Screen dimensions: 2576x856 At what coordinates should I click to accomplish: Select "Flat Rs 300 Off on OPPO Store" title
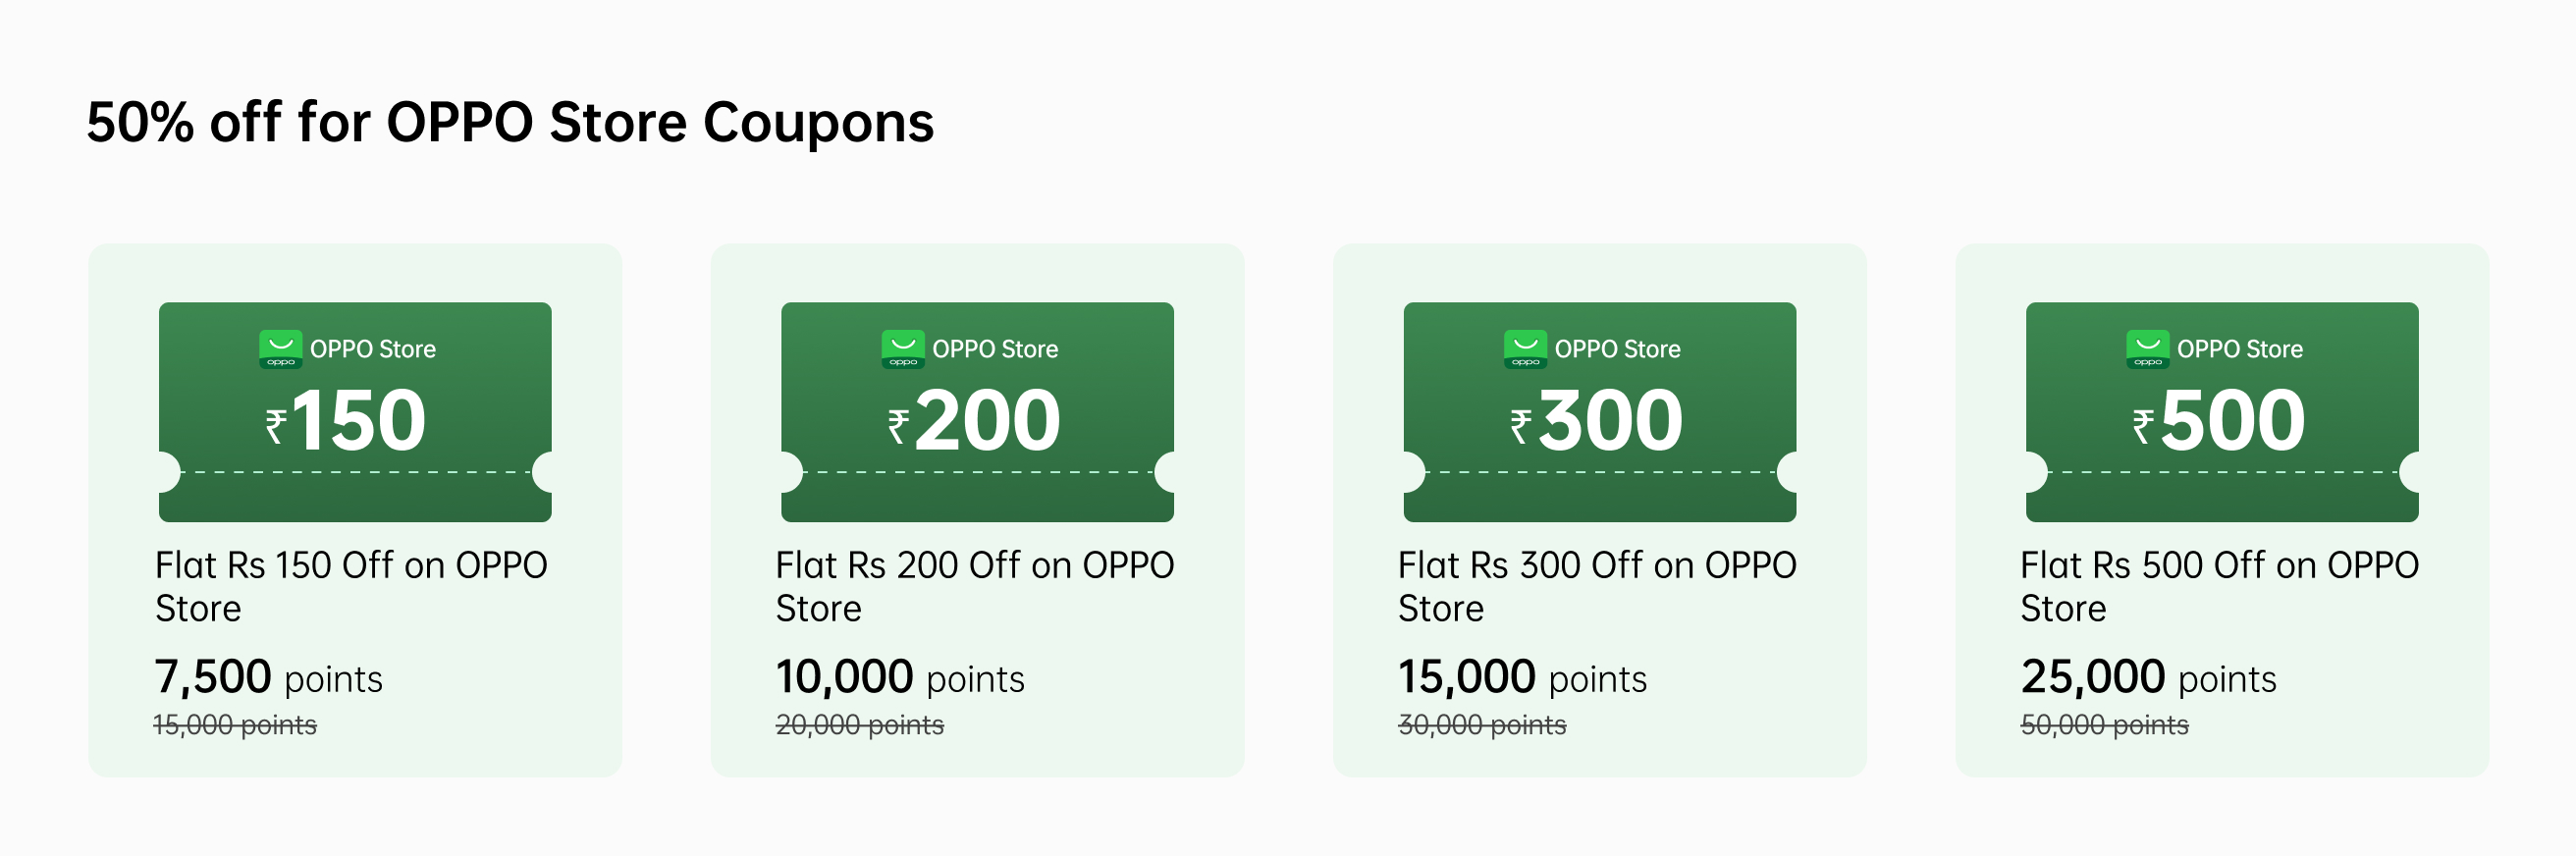coord(1596,586)
